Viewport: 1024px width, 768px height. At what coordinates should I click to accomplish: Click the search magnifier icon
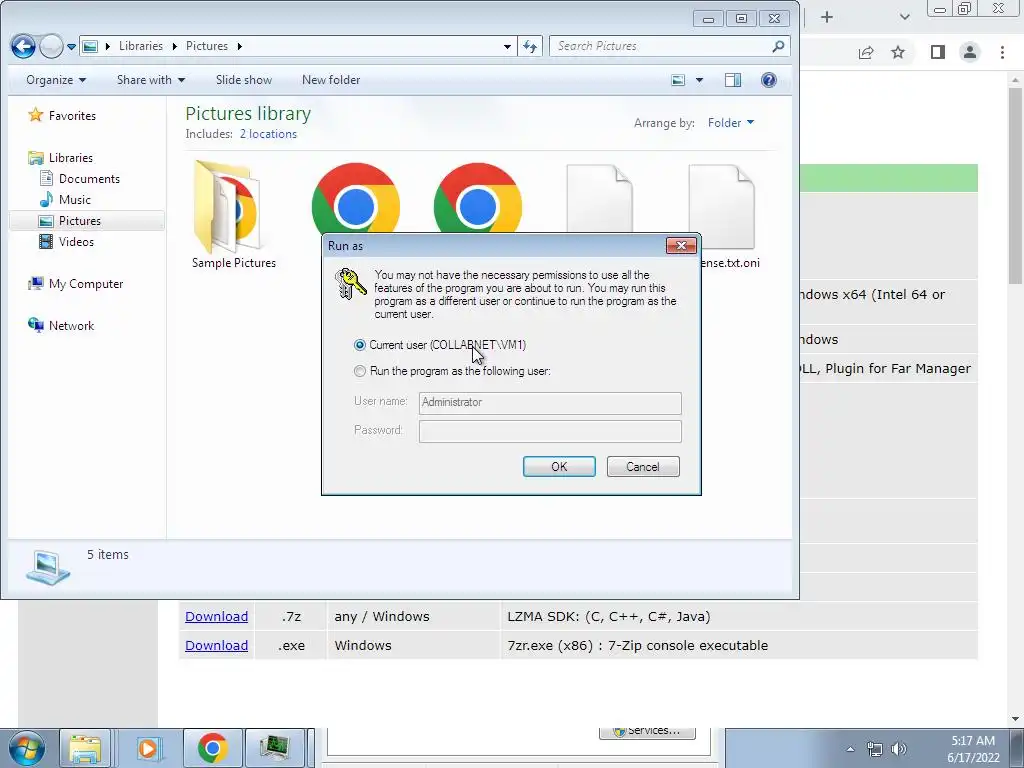click(x=778, y=46)
